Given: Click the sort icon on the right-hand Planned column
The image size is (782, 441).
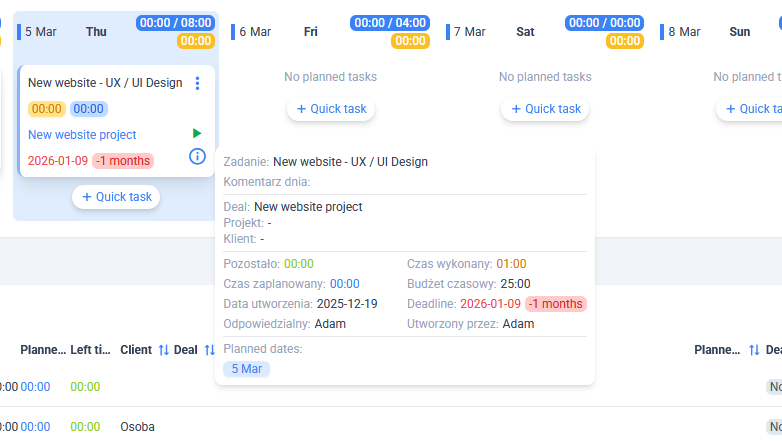Looking at the screenshot, I should (x=754, y=350).
